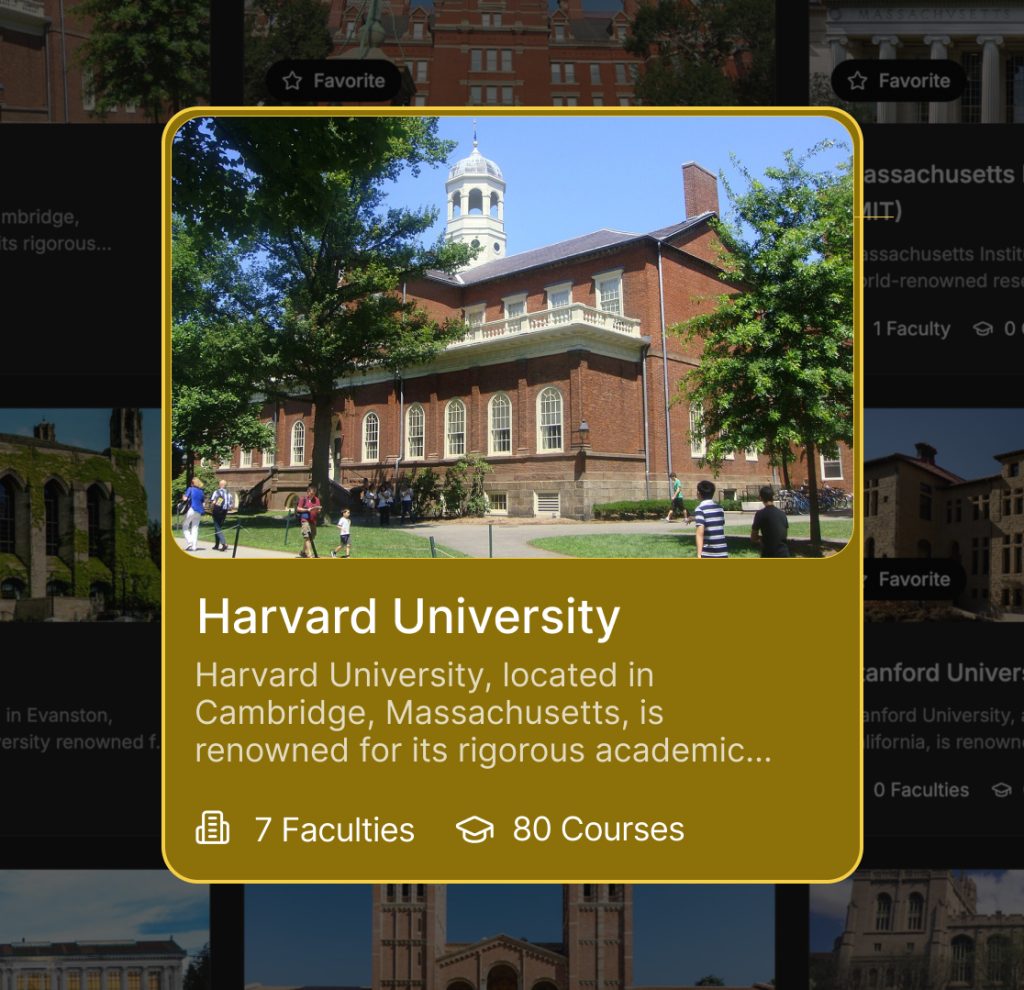Viewport: 1024px width, 990px height.
Task: Favorite the Stanford University card
Action: (x=913, y=579)
